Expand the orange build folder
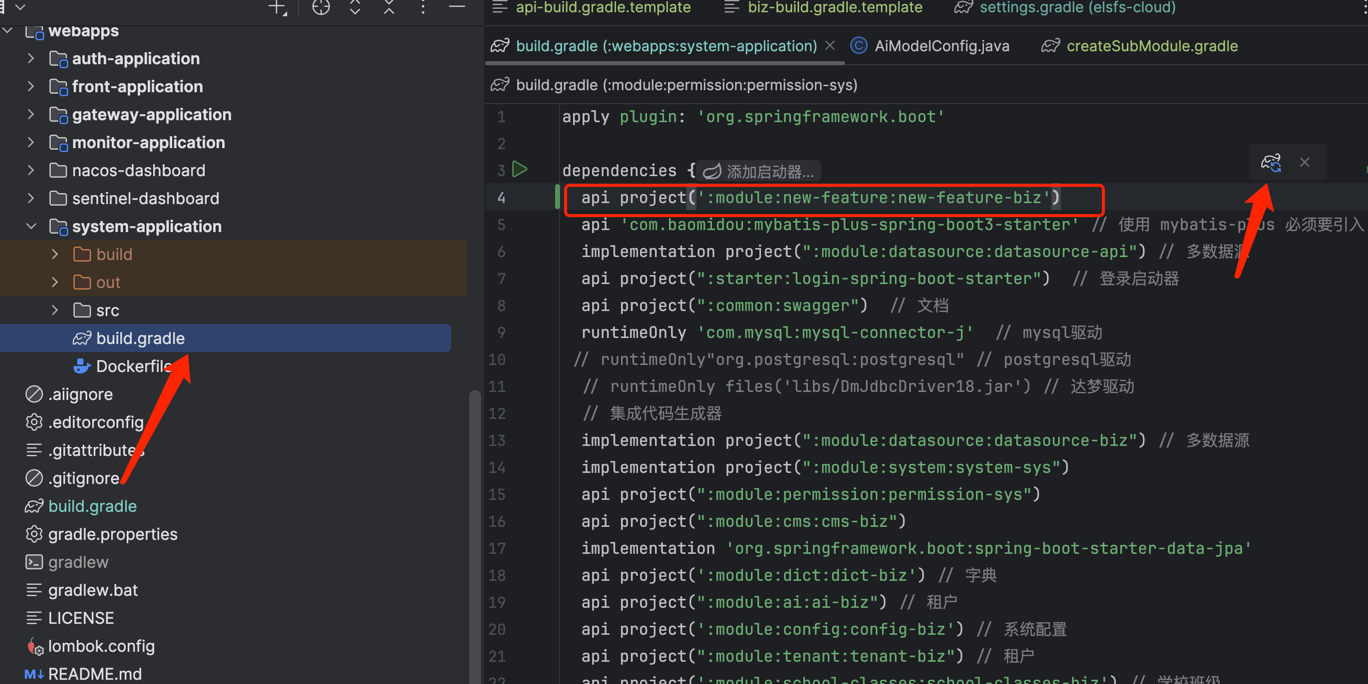1368x684 pixels. pos(55,255)
